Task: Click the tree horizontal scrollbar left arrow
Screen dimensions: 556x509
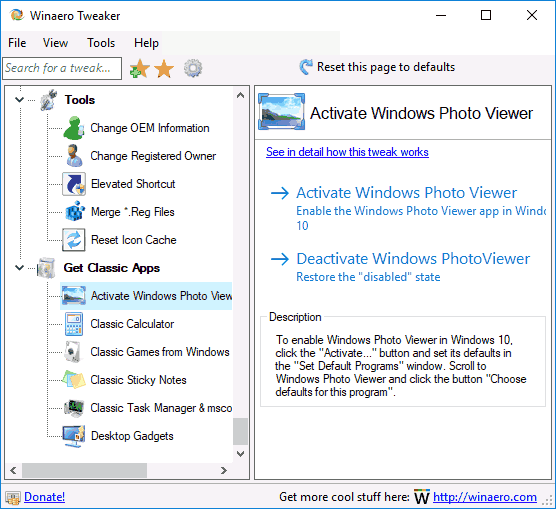Action: [13, 470]
